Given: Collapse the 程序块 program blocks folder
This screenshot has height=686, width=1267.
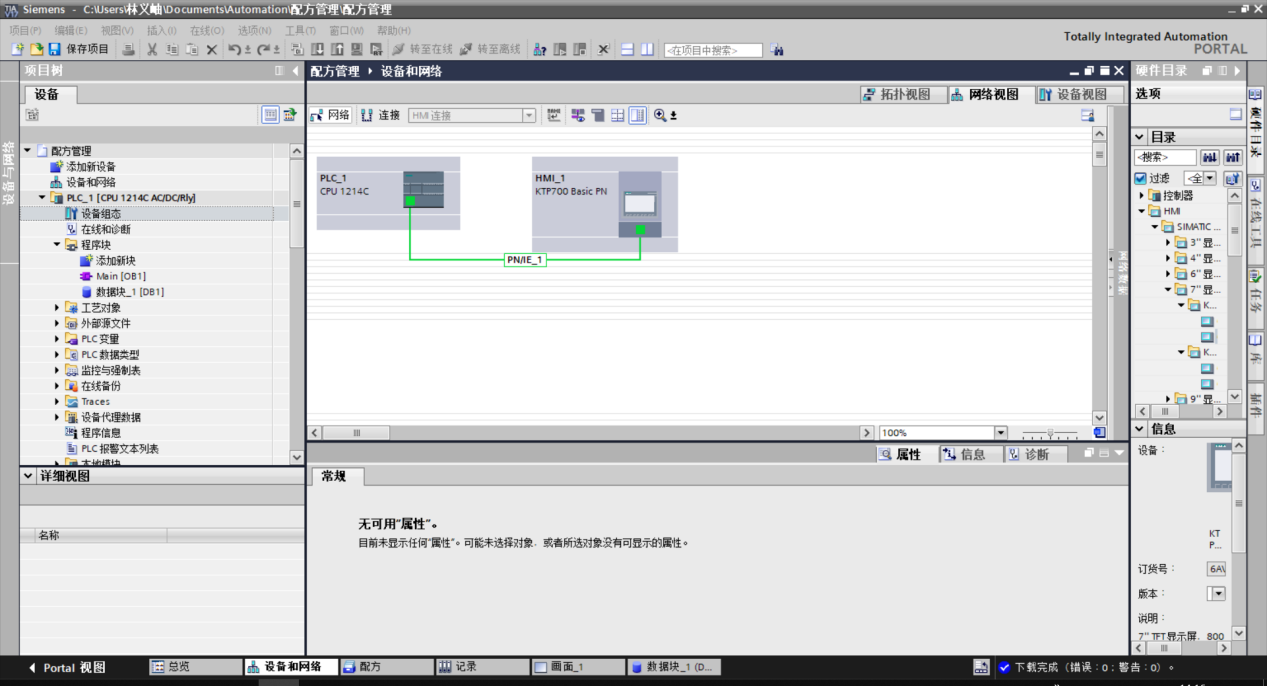Looking at the screenshot, I should [x=57, y=244].
